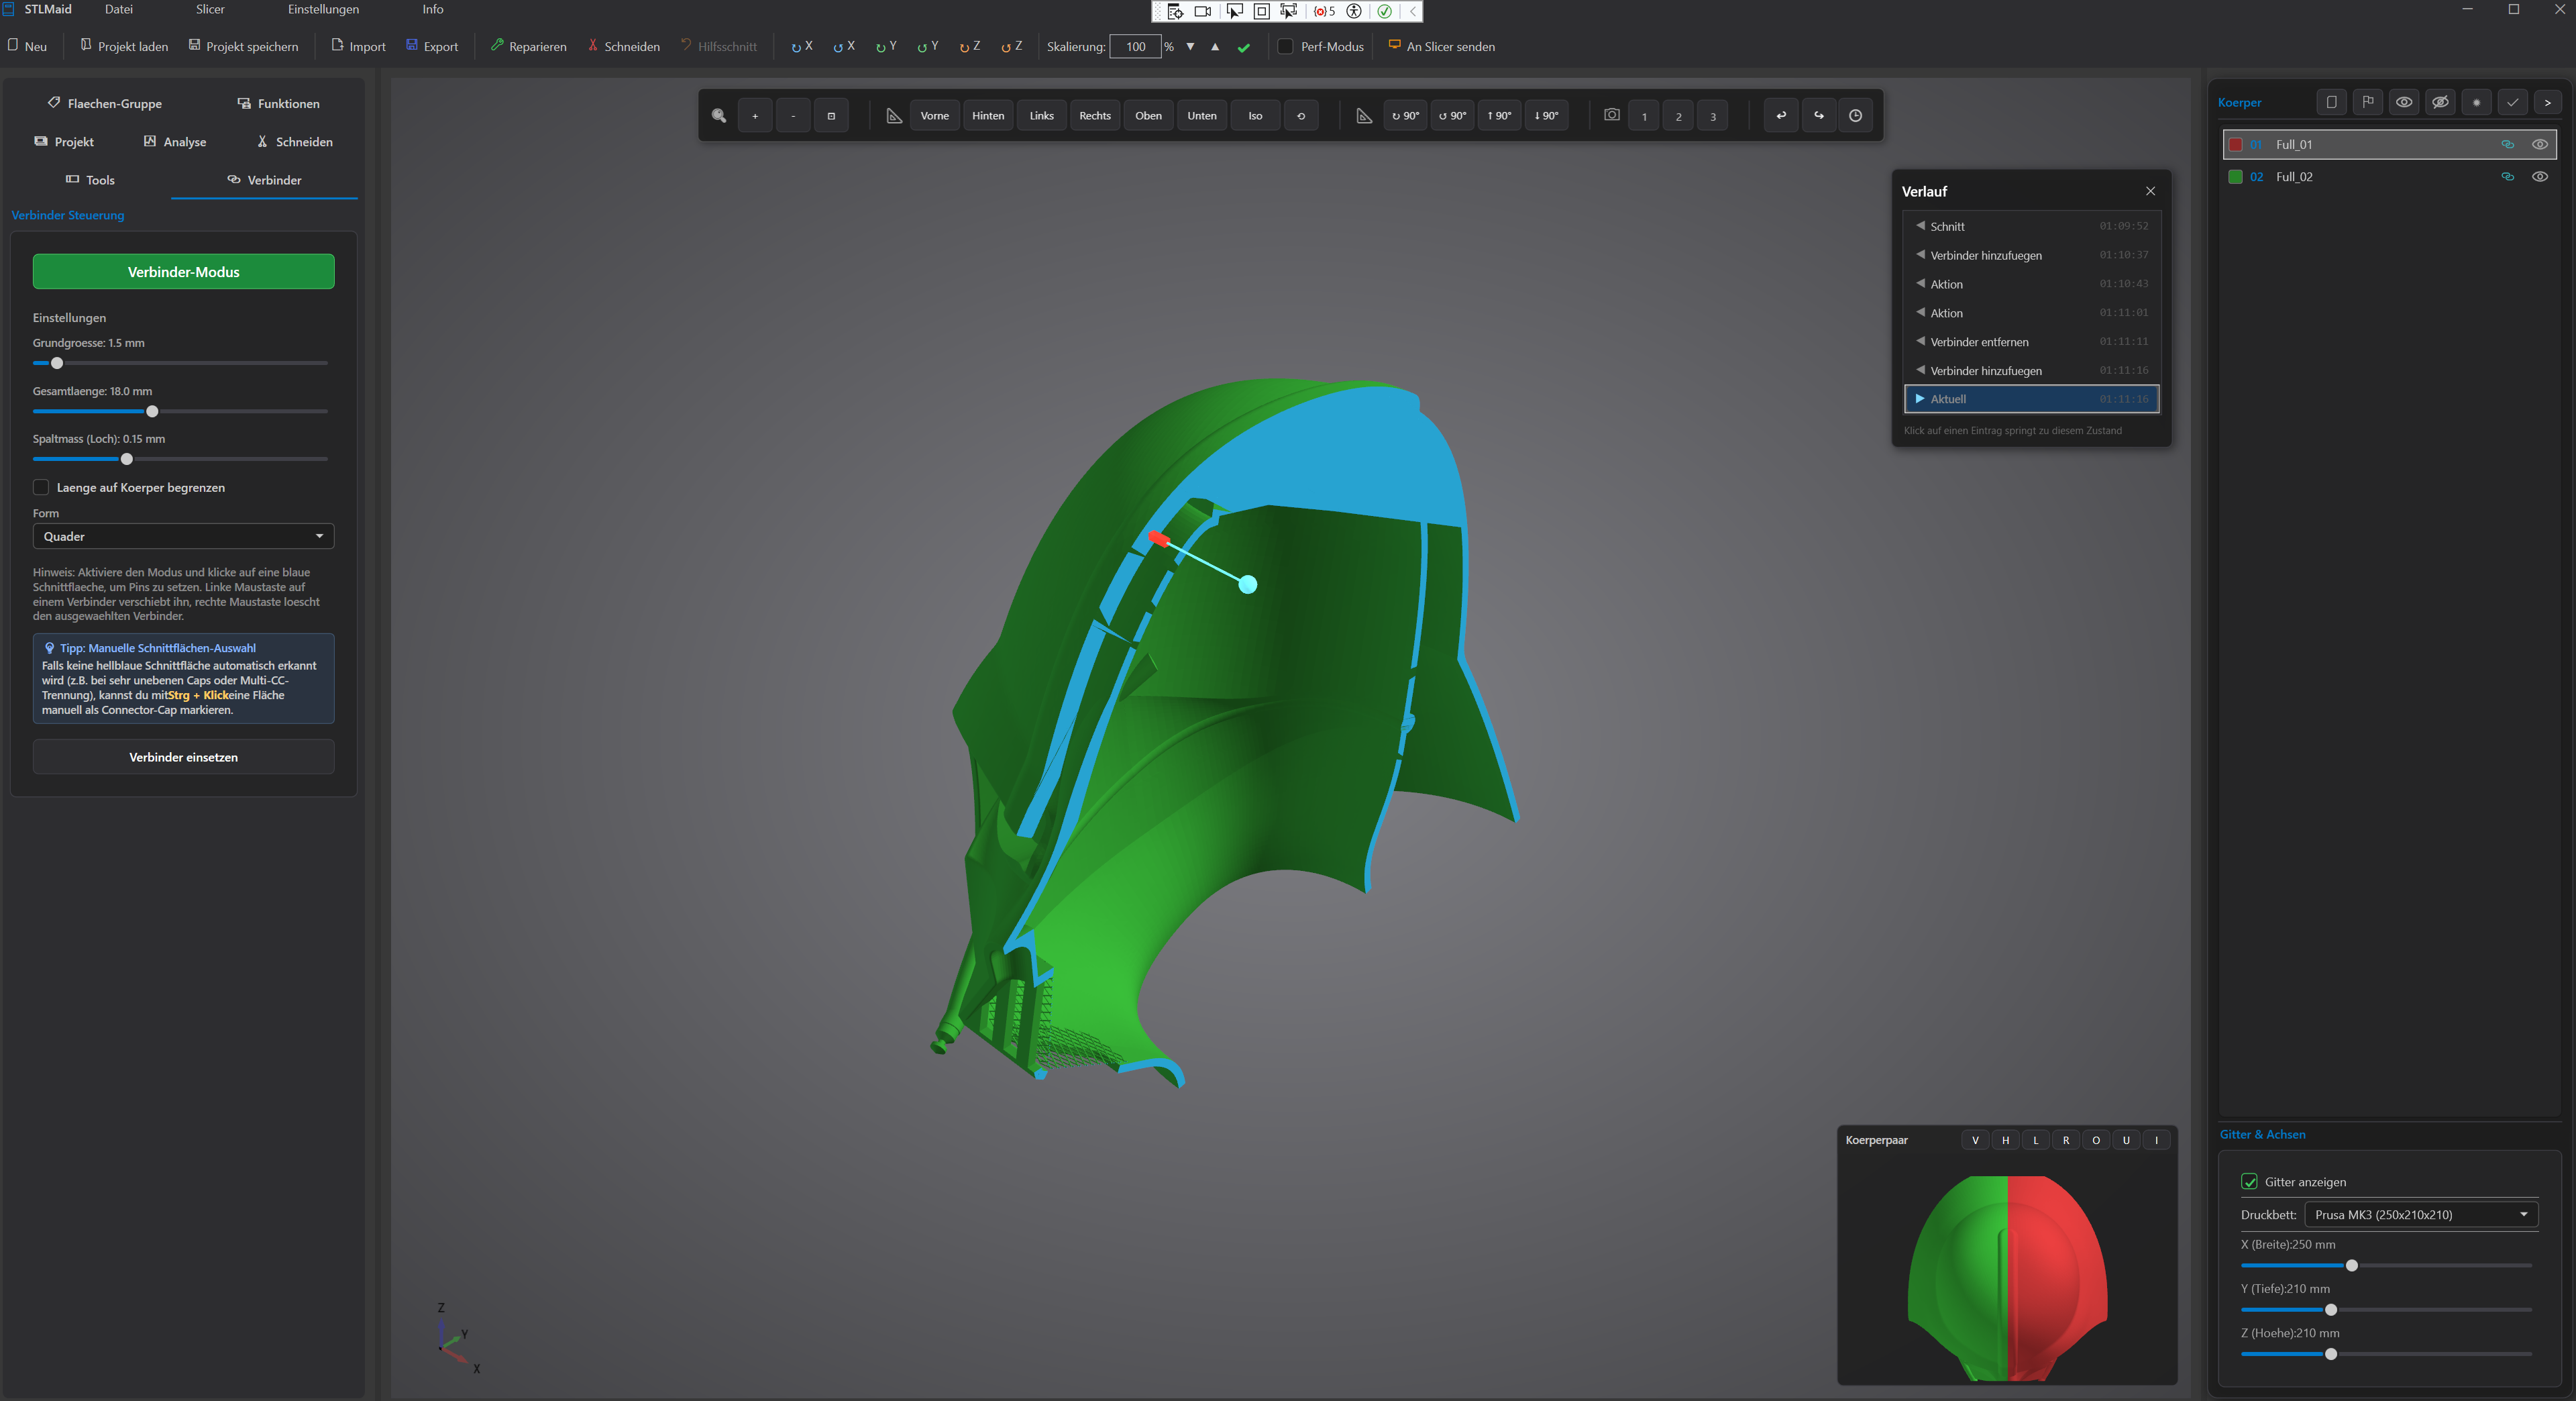Click Schneiden in the top toolbar
Image resolution: width=2576 pixels, height=1401 pixels.
(x=624, y=46)
